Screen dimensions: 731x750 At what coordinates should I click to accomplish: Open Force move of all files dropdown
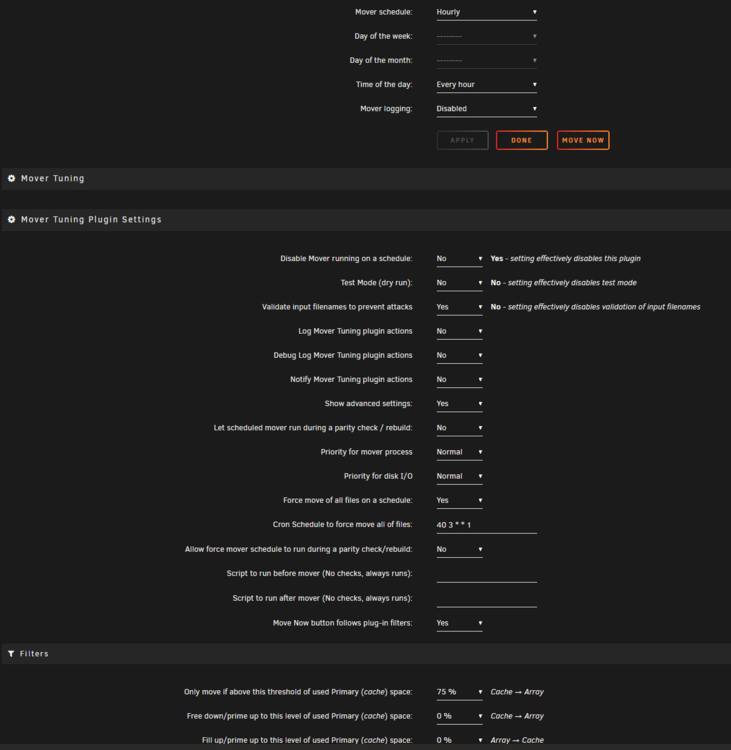pyautogui.click(x=459, y=500)
